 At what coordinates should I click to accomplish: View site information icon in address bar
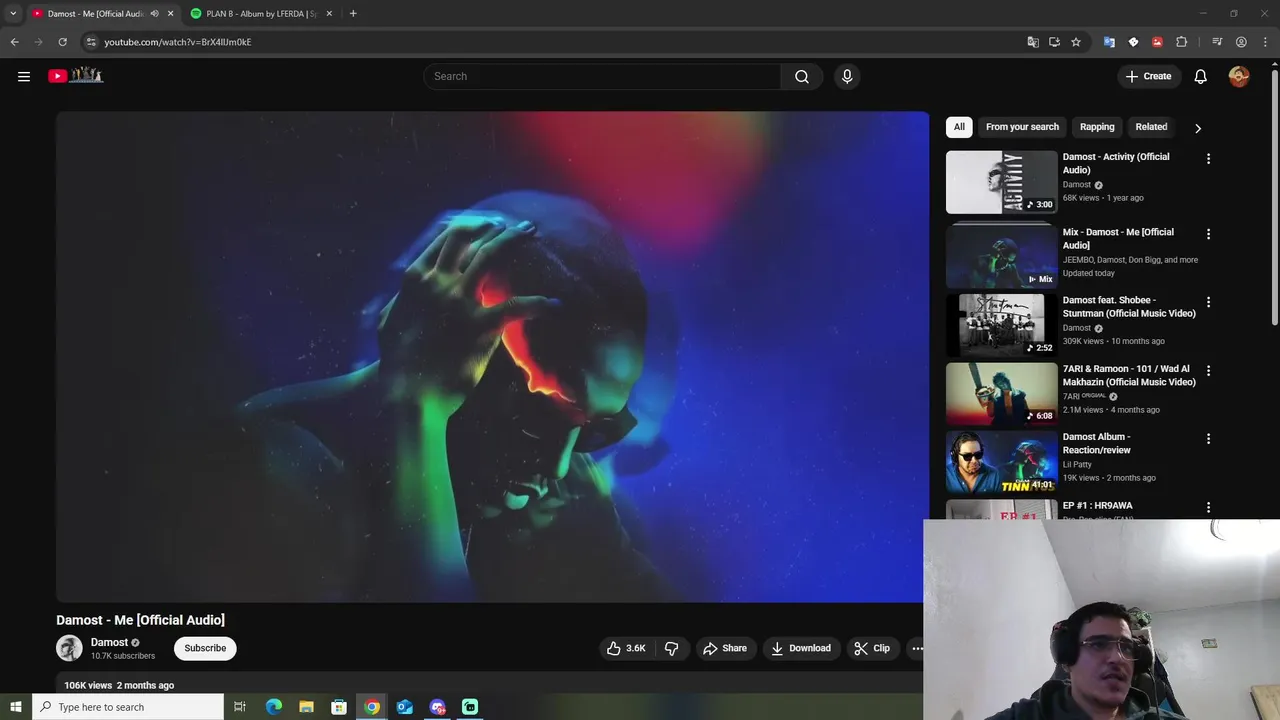[x=91, y=42]
